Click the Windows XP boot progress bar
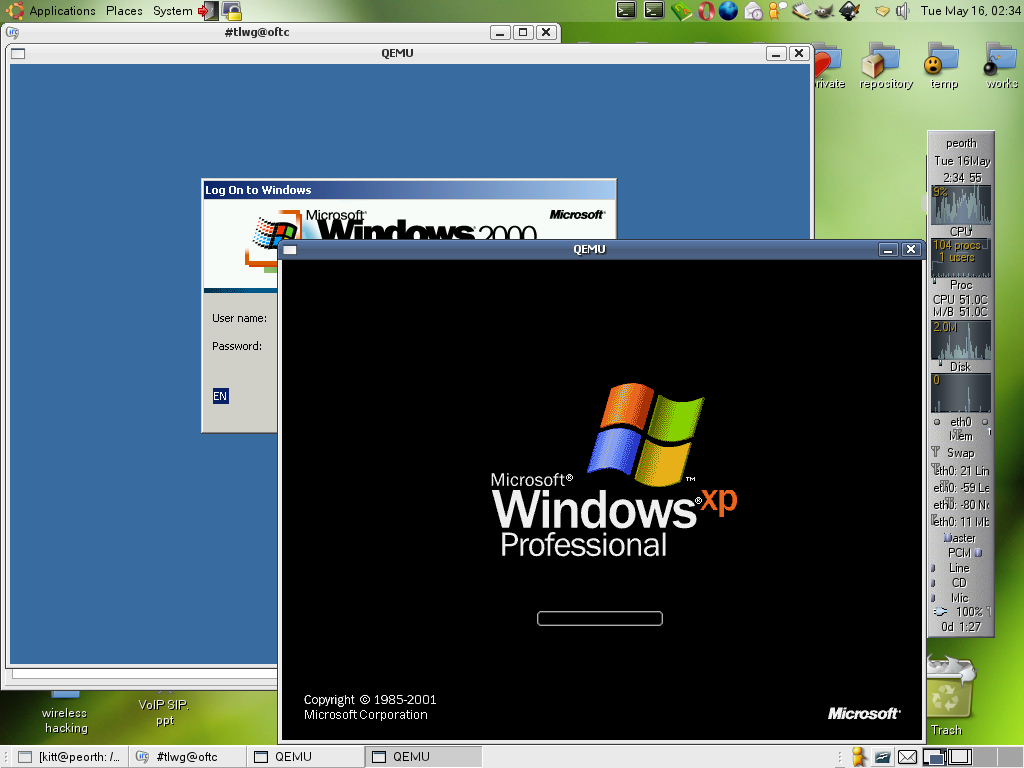 600,618
